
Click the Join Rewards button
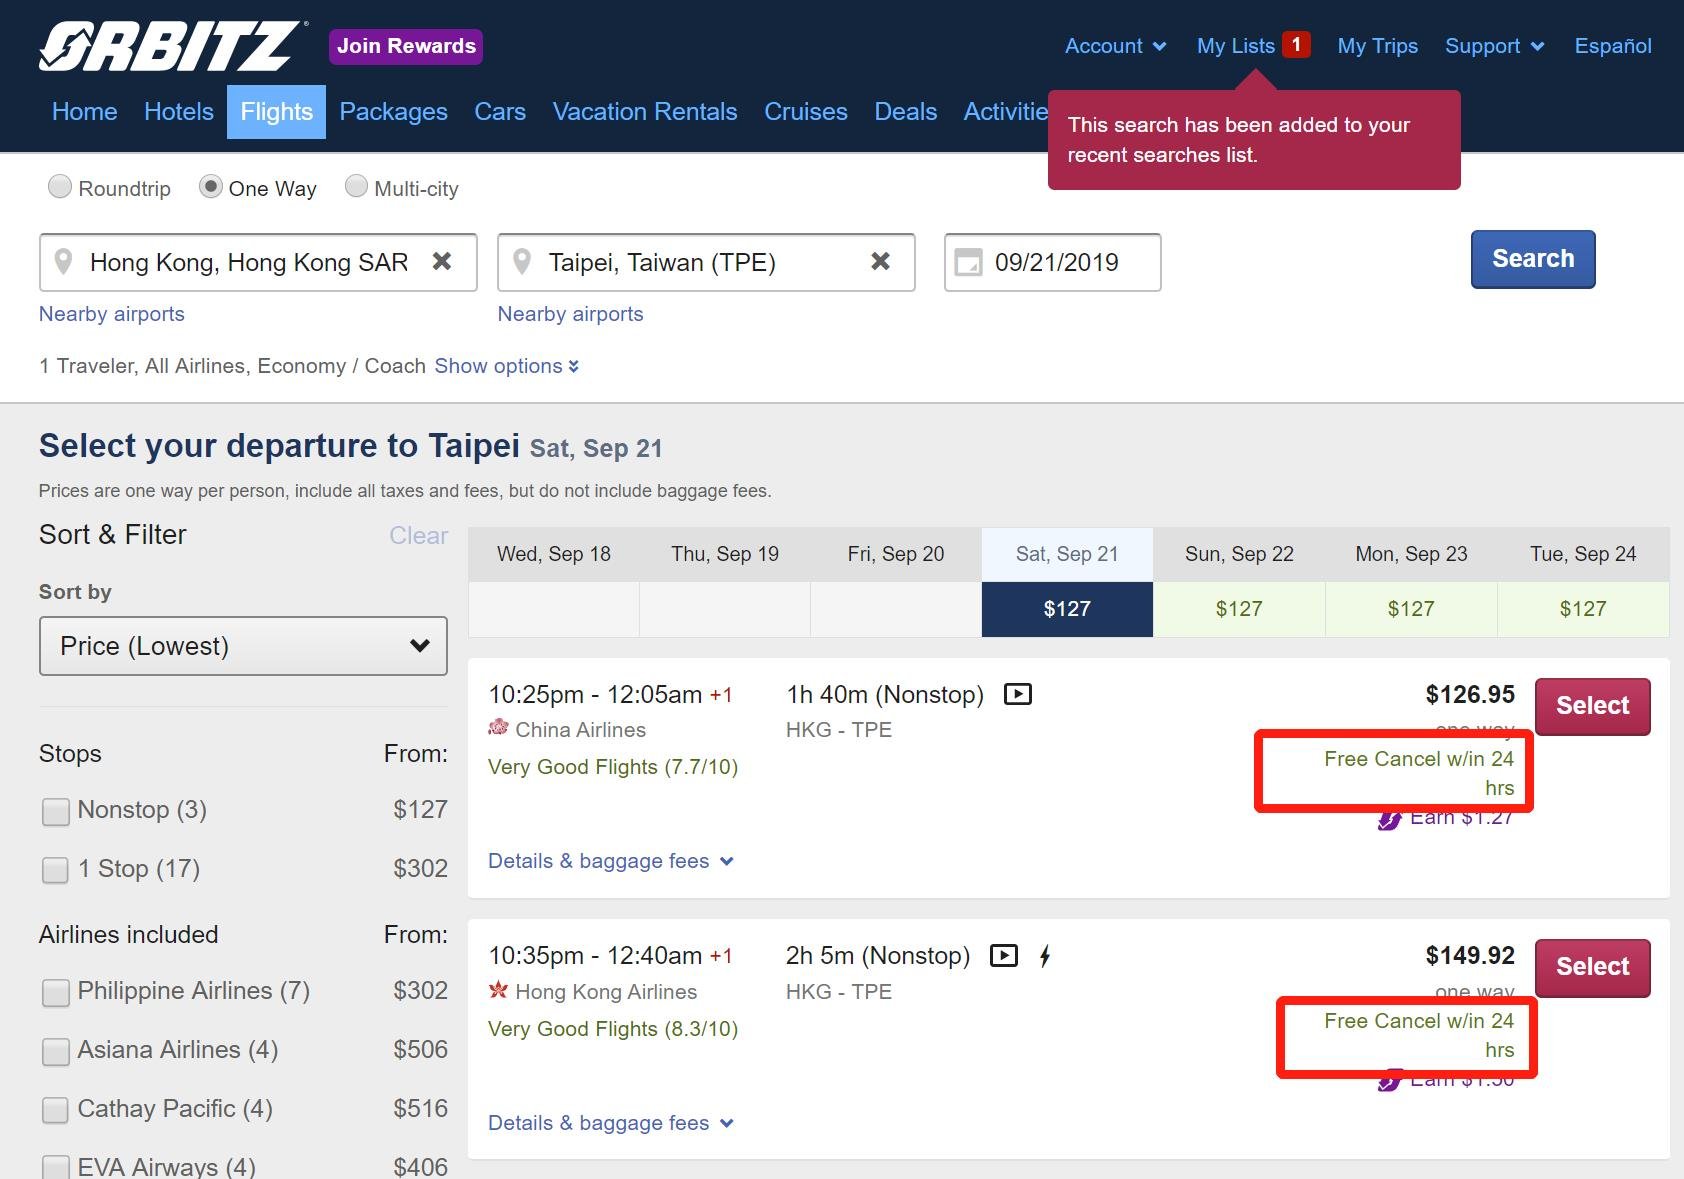(406, 46)
